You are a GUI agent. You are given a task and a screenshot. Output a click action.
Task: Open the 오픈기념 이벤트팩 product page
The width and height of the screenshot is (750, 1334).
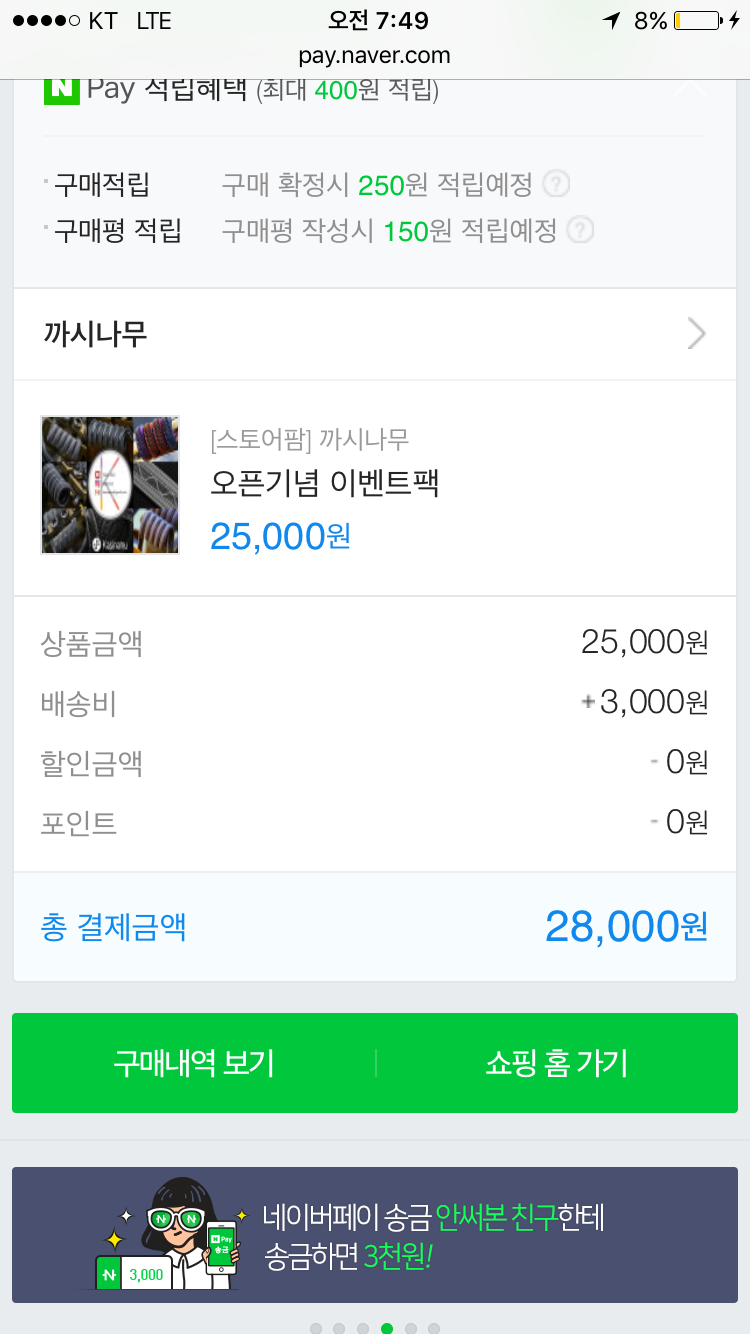coord(325,483)
